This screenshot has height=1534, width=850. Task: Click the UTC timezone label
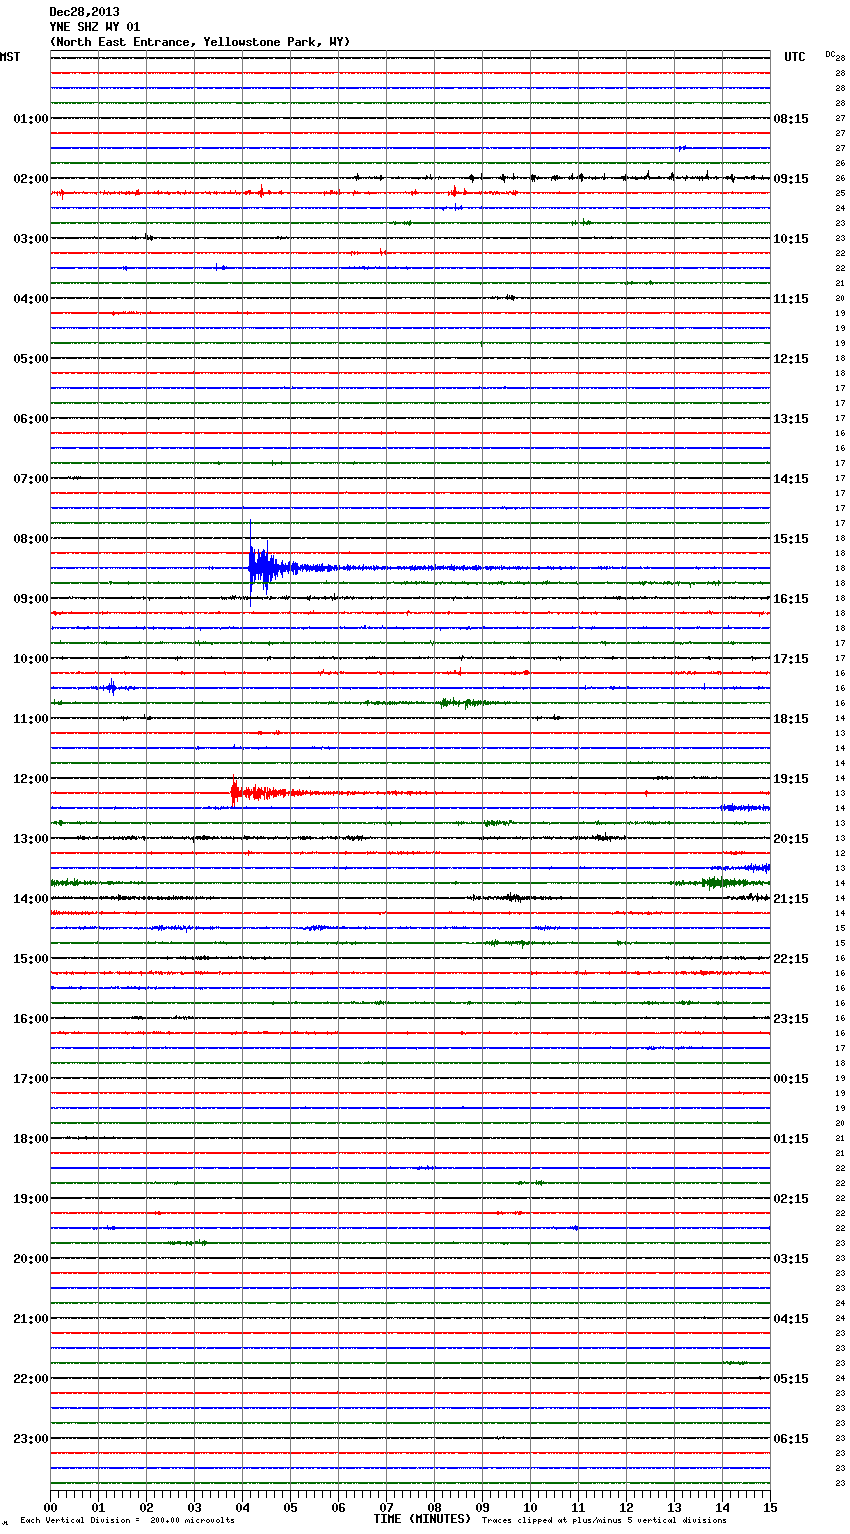tap(795, 57)
